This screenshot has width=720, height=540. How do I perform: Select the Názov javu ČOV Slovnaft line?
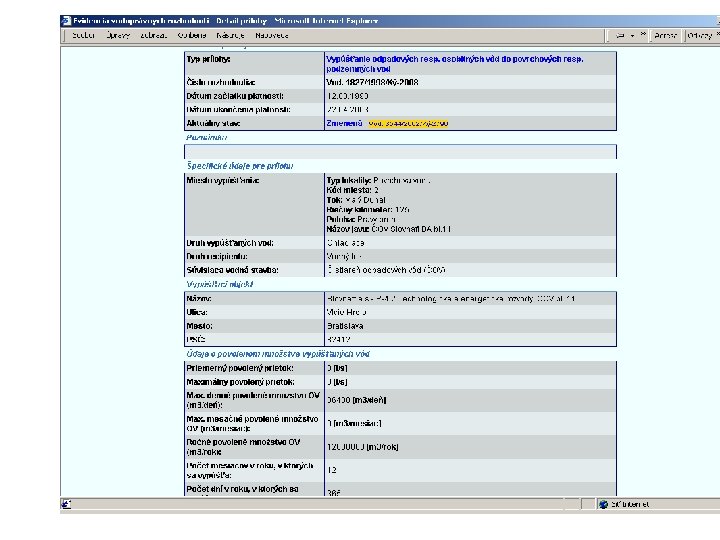[388, 229]
